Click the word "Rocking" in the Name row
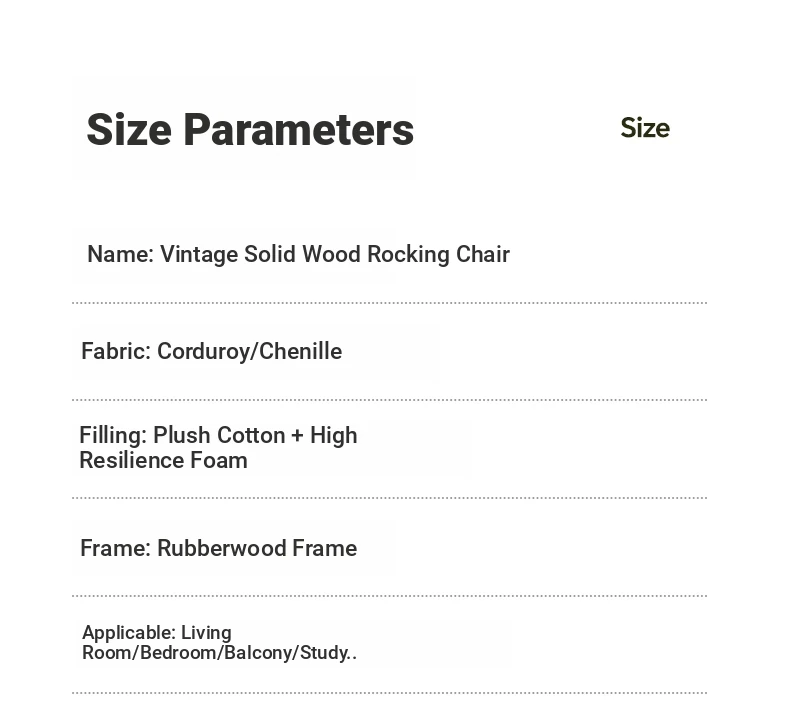Viewport: 790px width, 726px height. click(408, 255)
